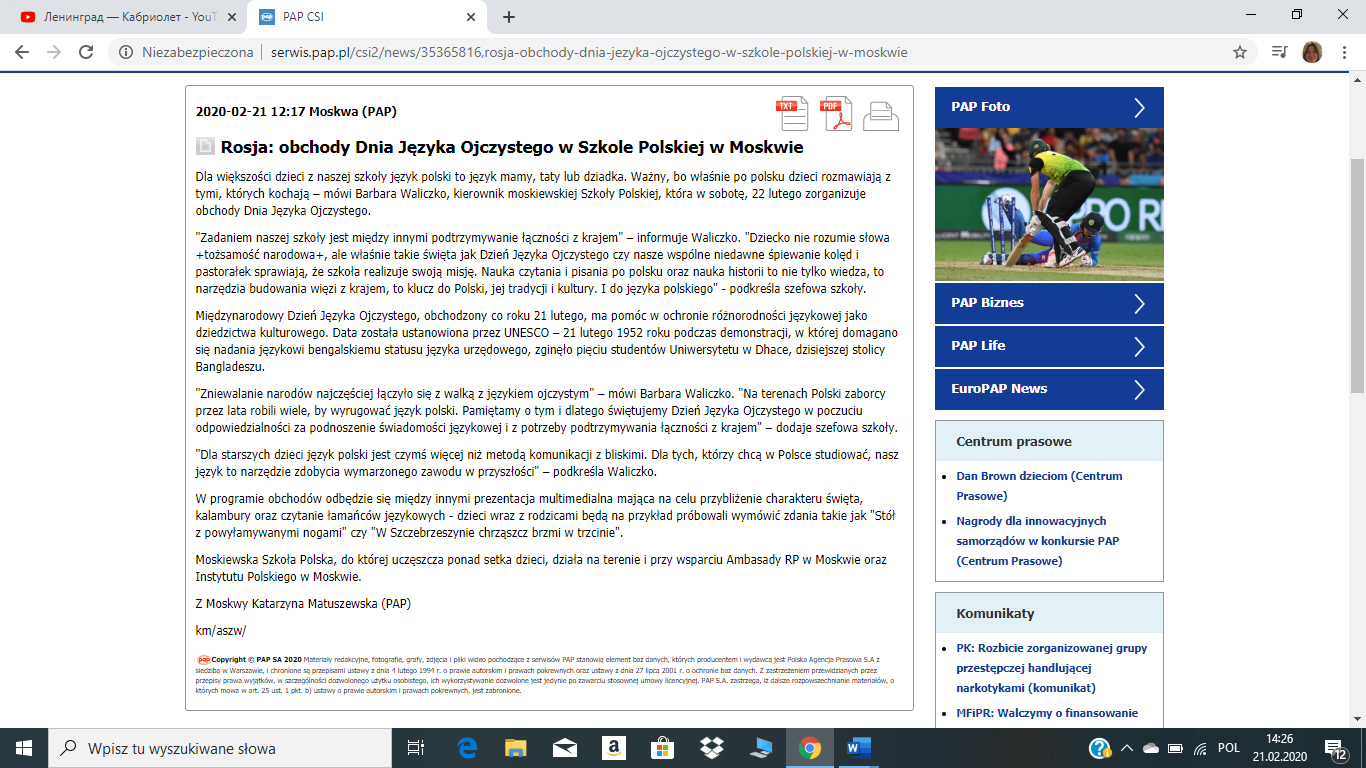Open a new browser tab
The height and width of the screenshot is (768, 1366).
point(509,17)
